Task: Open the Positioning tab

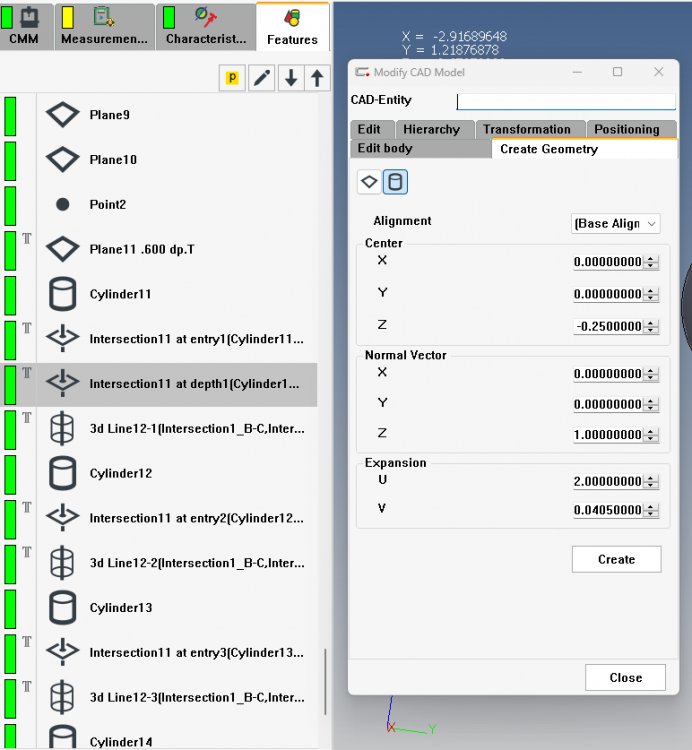Action: 631,129
